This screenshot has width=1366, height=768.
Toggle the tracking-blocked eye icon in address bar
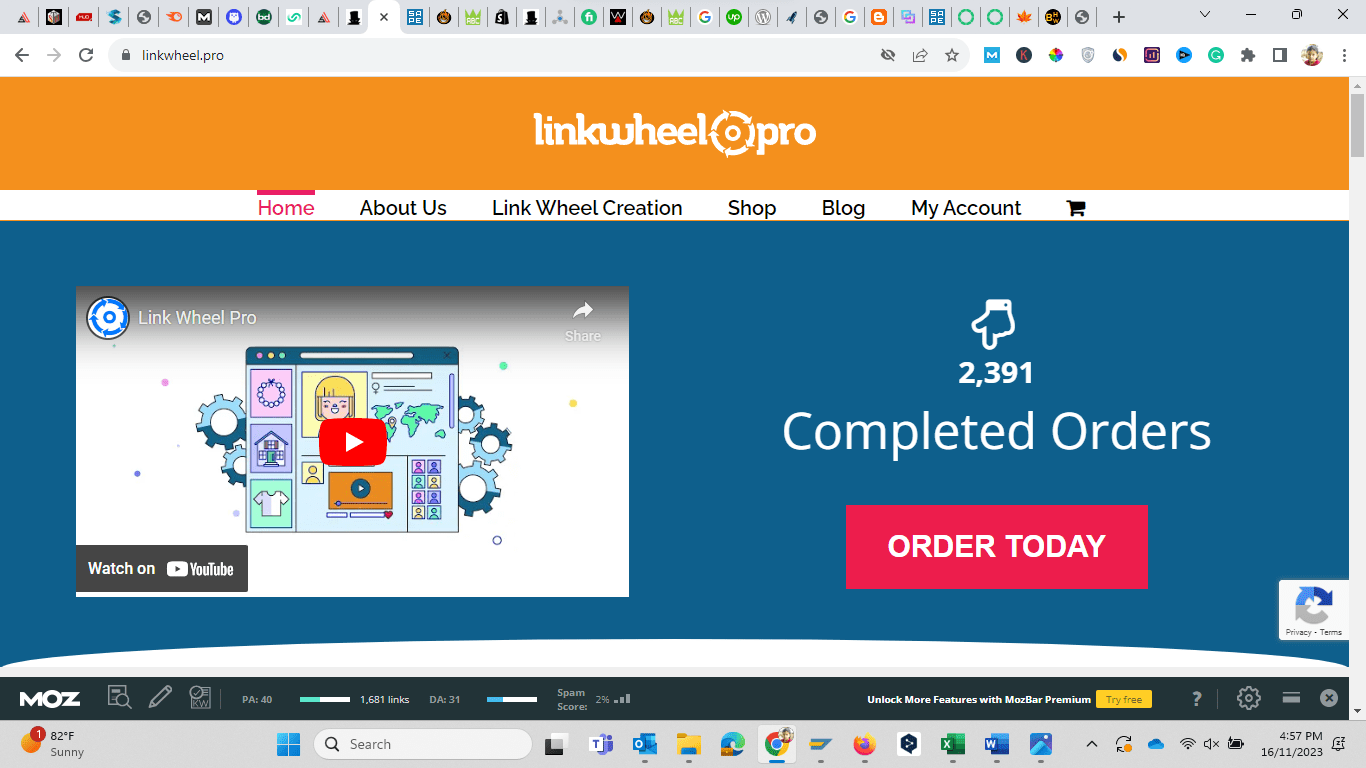pos(887,56)
